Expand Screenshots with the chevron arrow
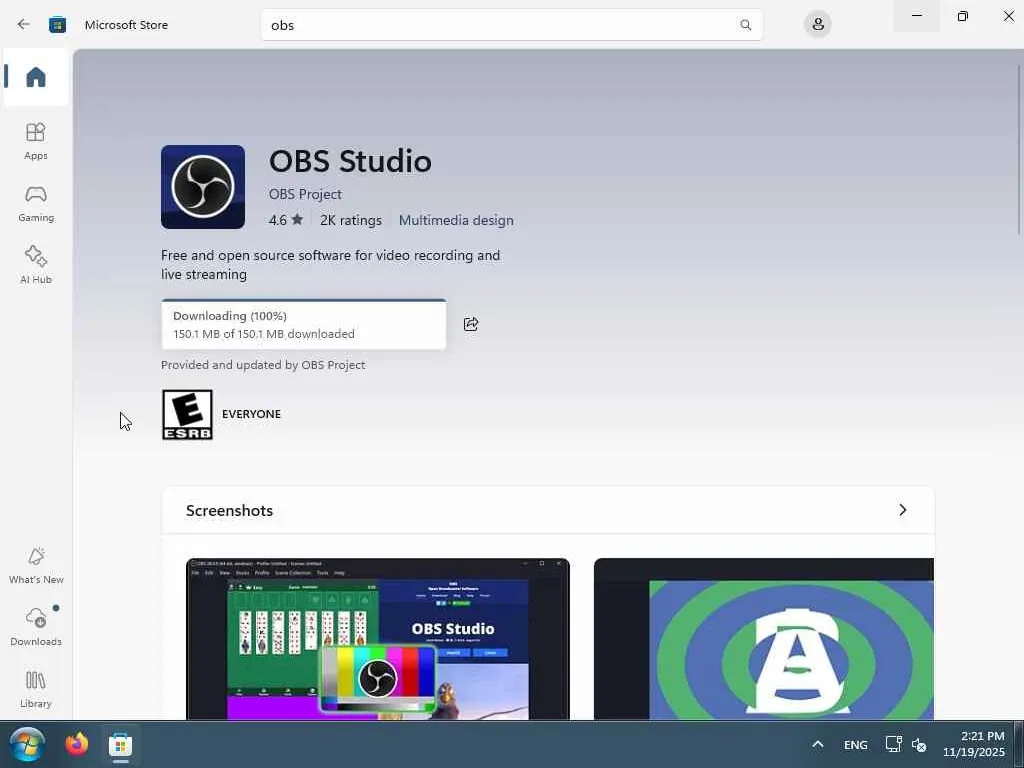Viewport: 1024px width, 768px height. (x=903, y=510)
